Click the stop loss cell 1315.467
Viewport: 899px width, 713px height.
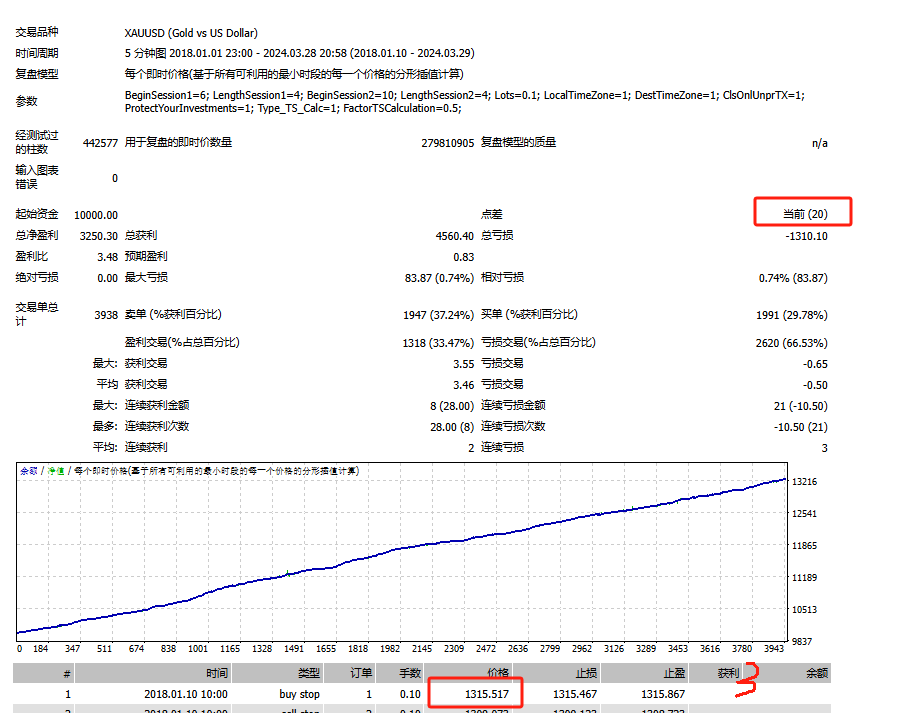click(574, 694)
